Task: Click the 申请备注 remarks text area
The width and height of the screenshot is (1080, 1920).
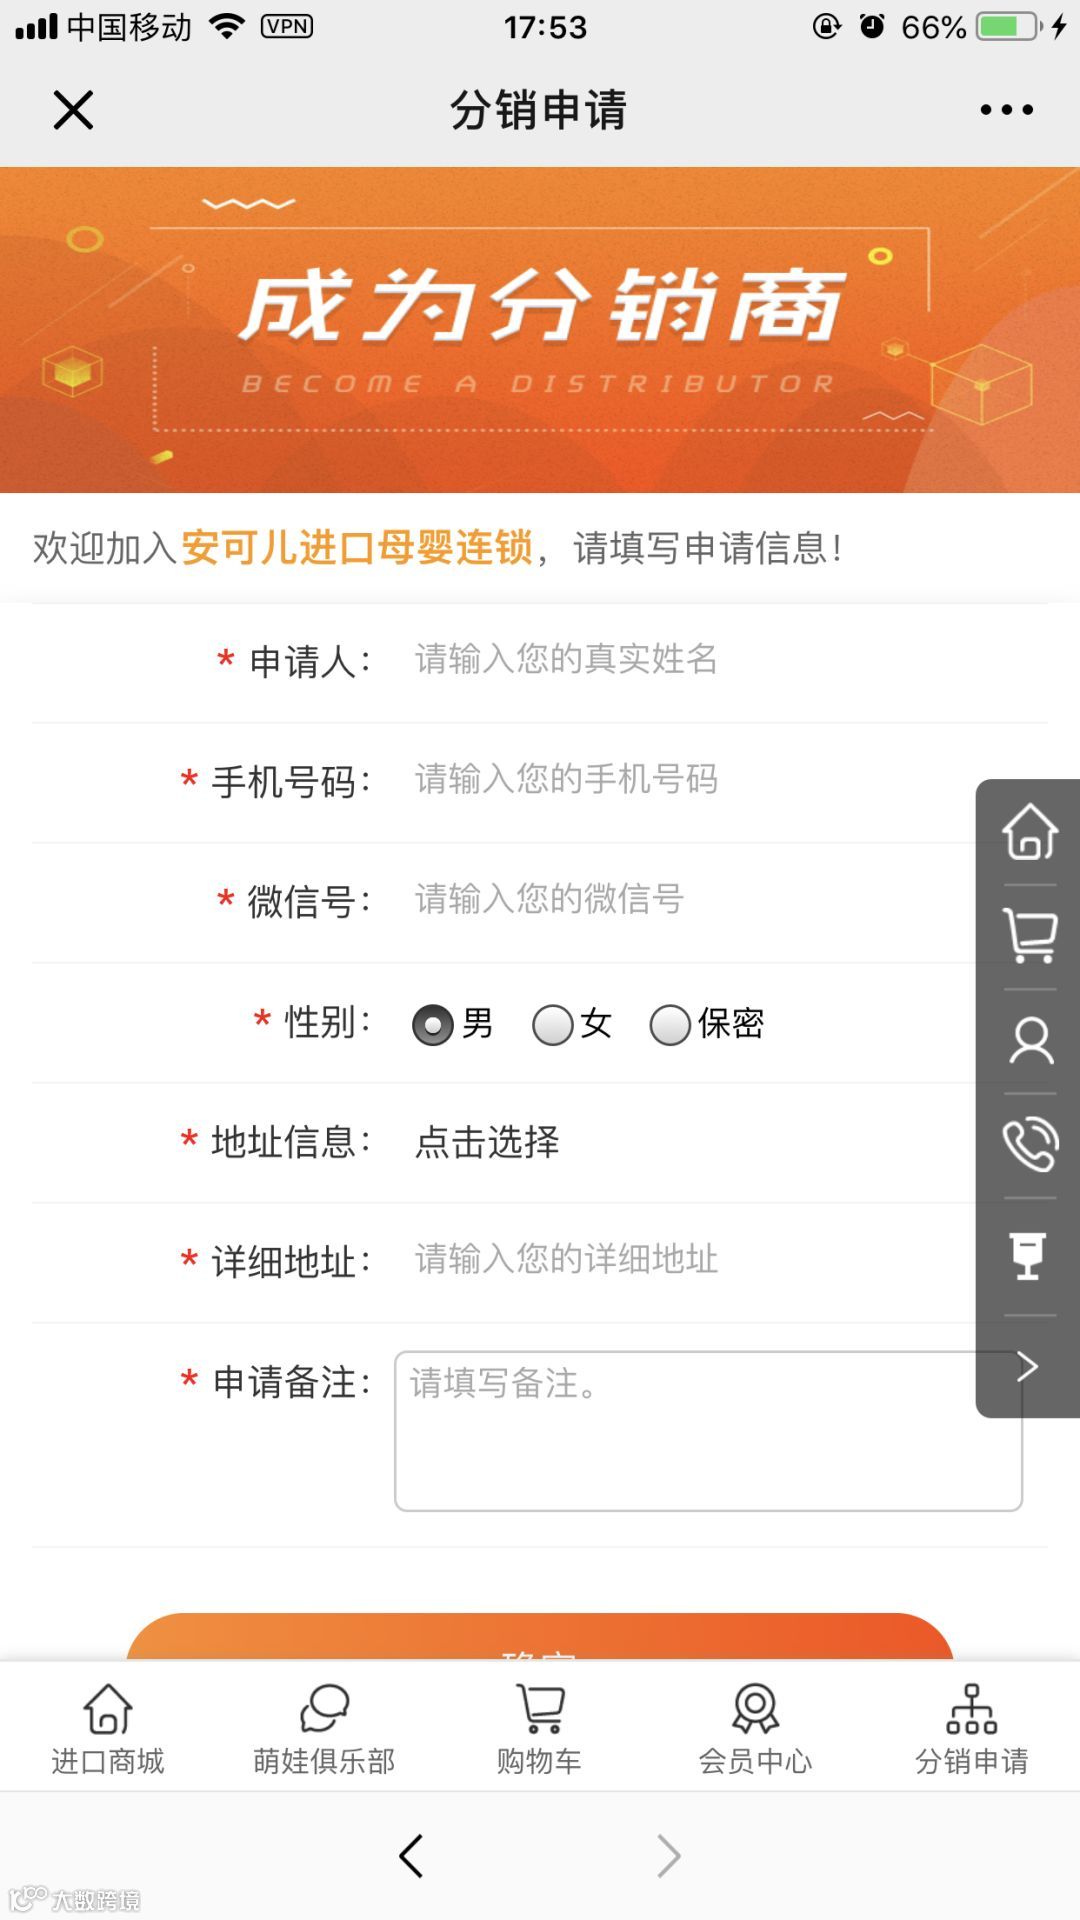Action: (708, 1431)
